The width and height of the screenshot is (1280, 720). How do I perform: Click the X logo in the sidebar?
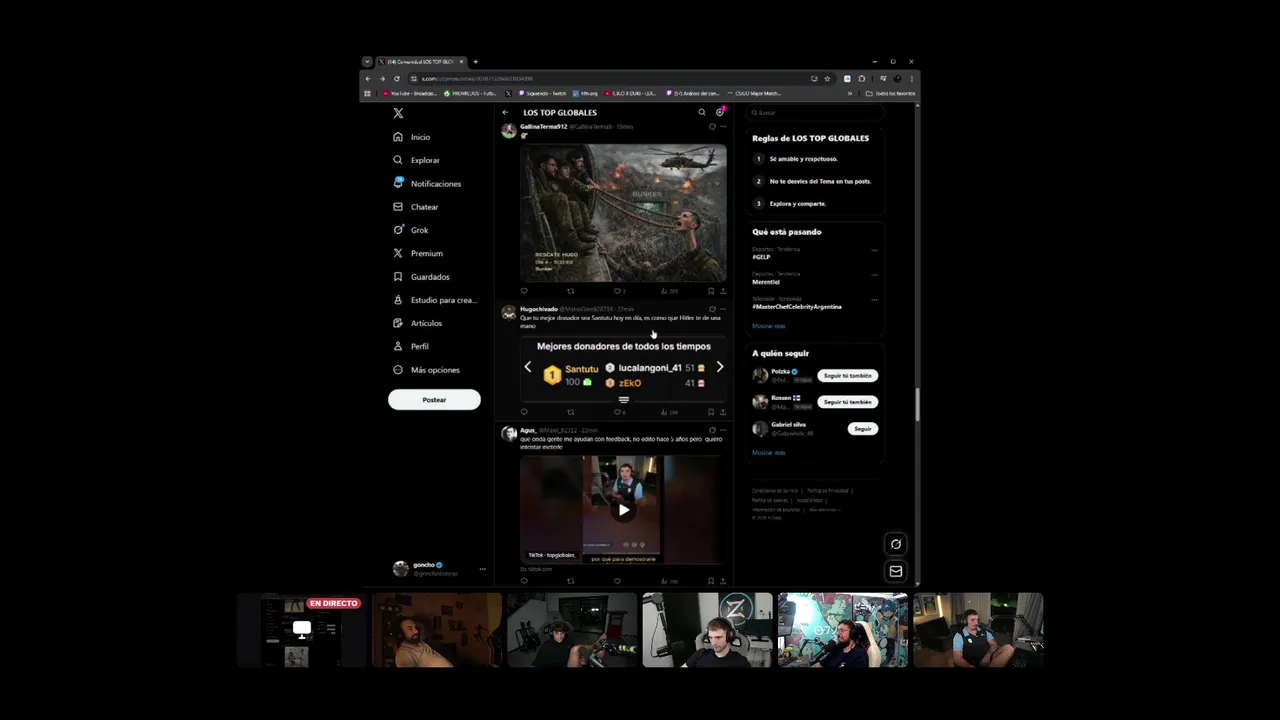(x=398, y=114)
